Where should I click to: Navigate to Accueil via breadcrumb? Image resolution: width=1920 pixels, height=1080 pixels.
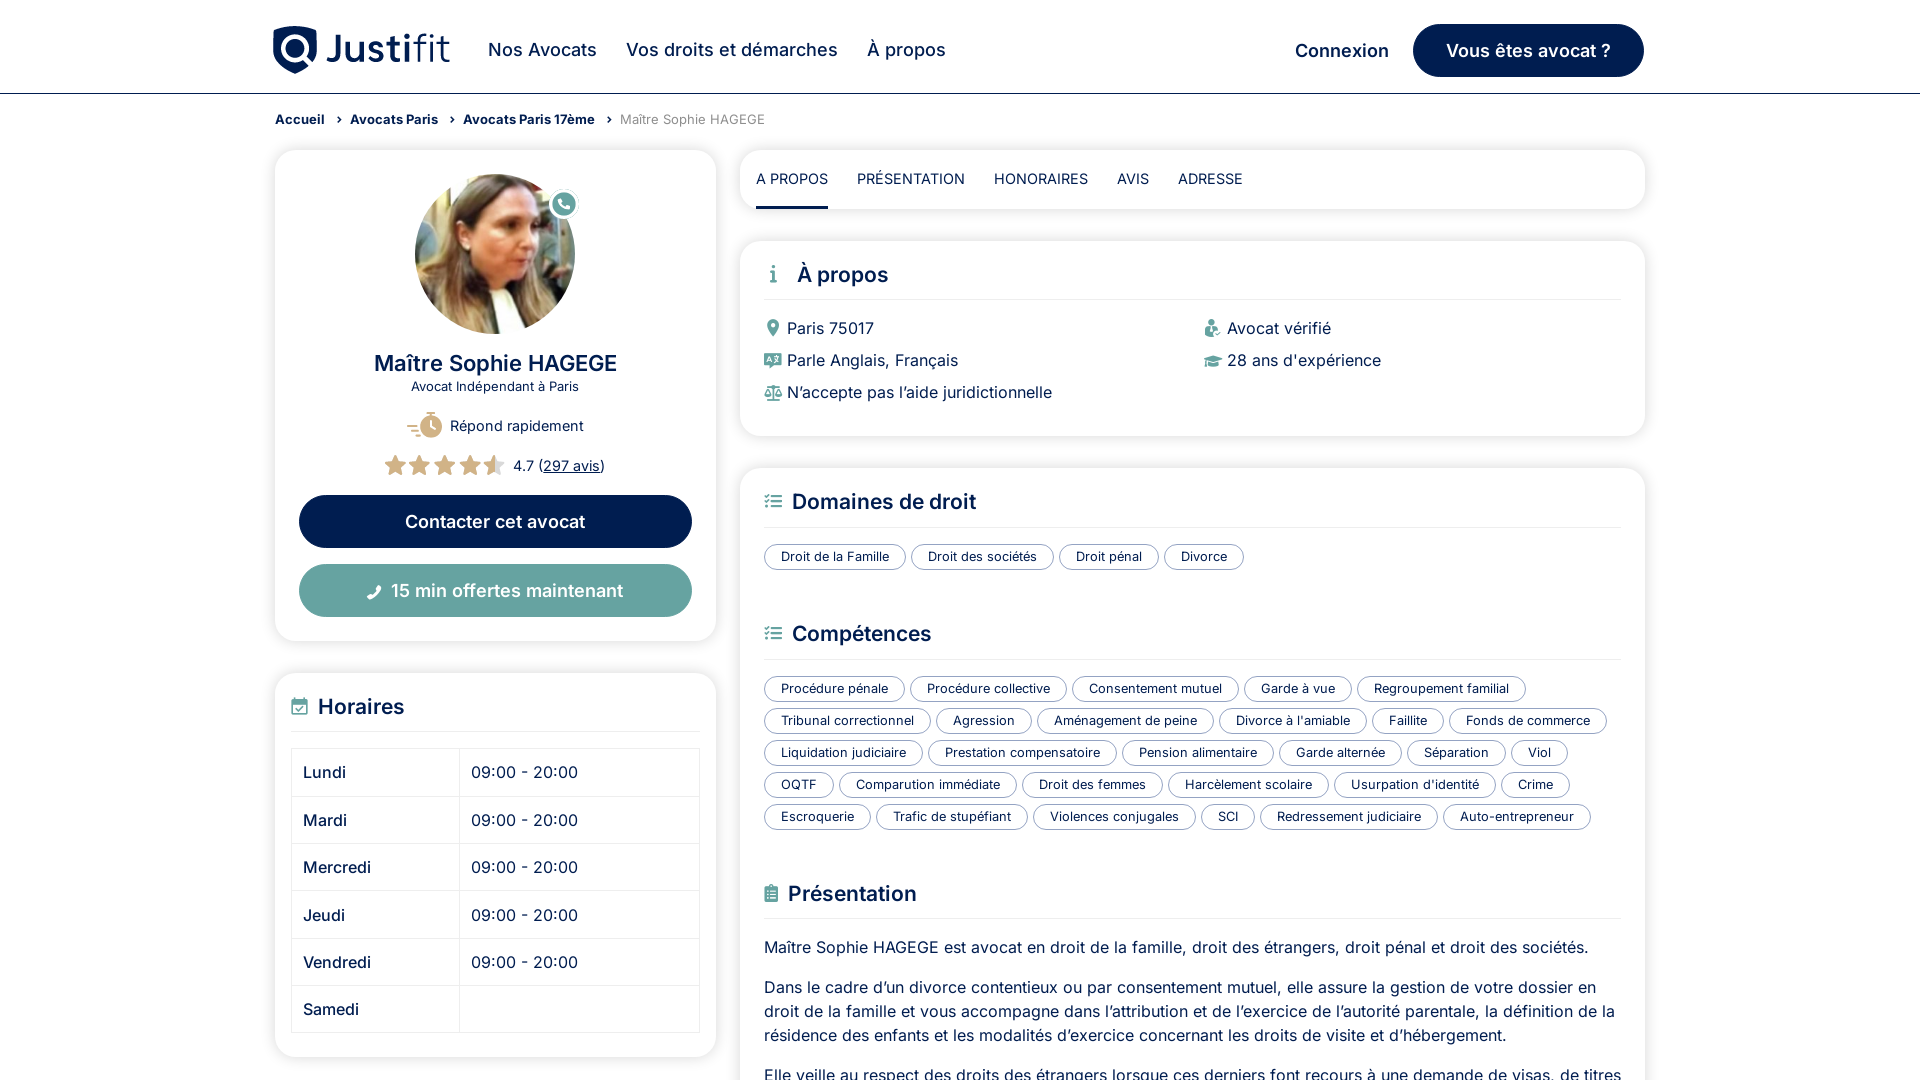pos(299,119)
